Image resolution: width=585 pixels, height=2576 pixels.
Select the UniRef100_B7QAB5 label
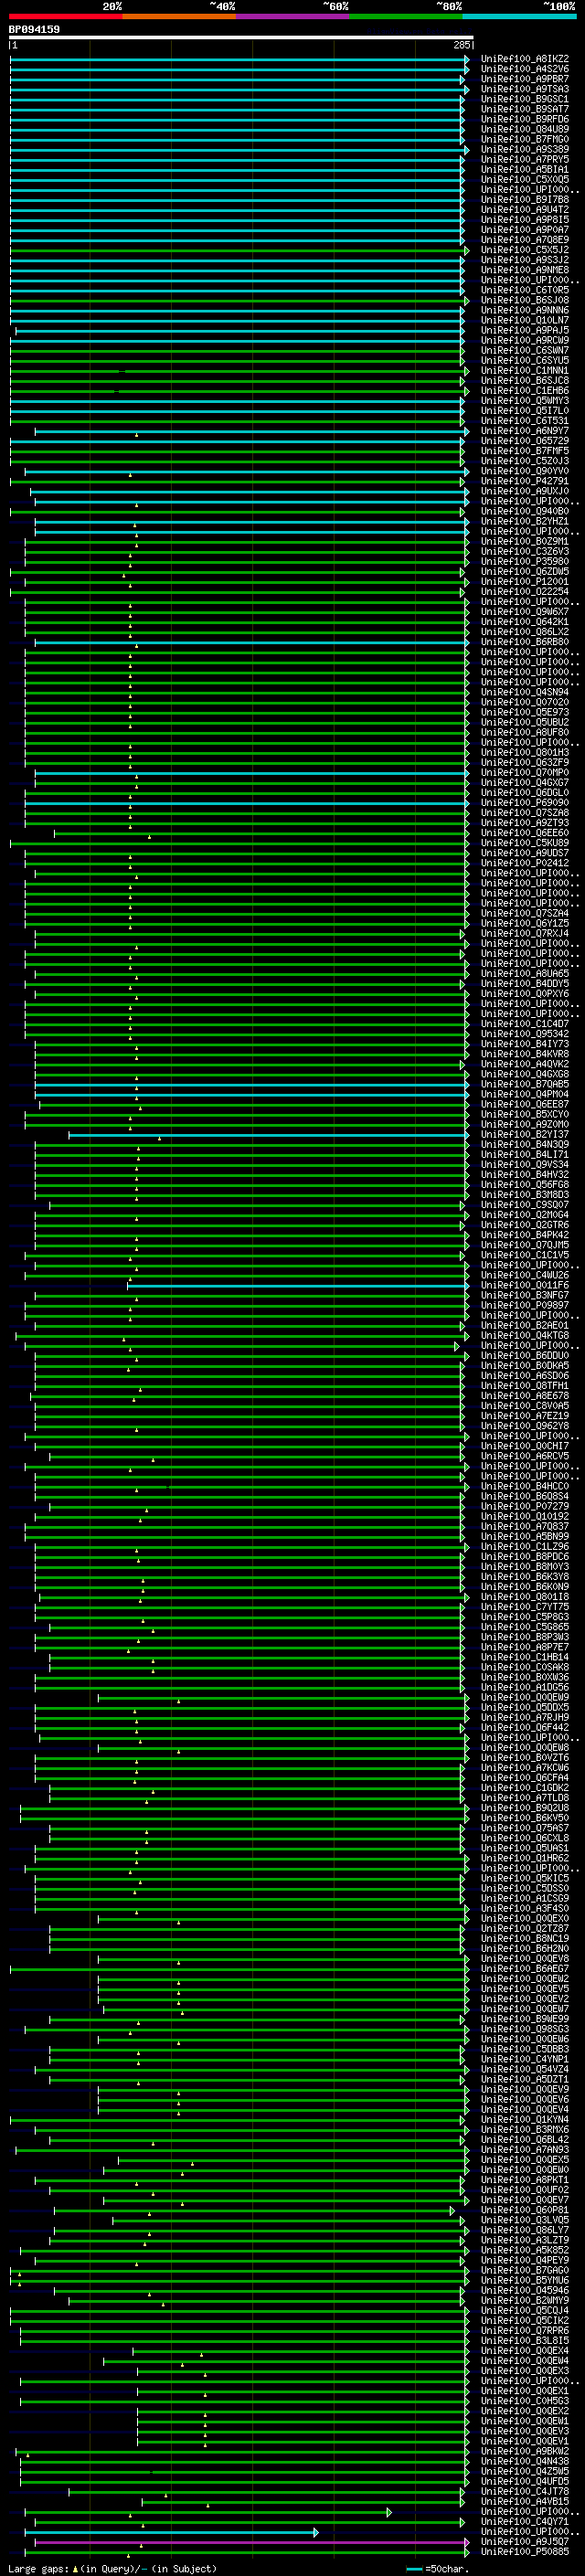[x=524, y=1084]
